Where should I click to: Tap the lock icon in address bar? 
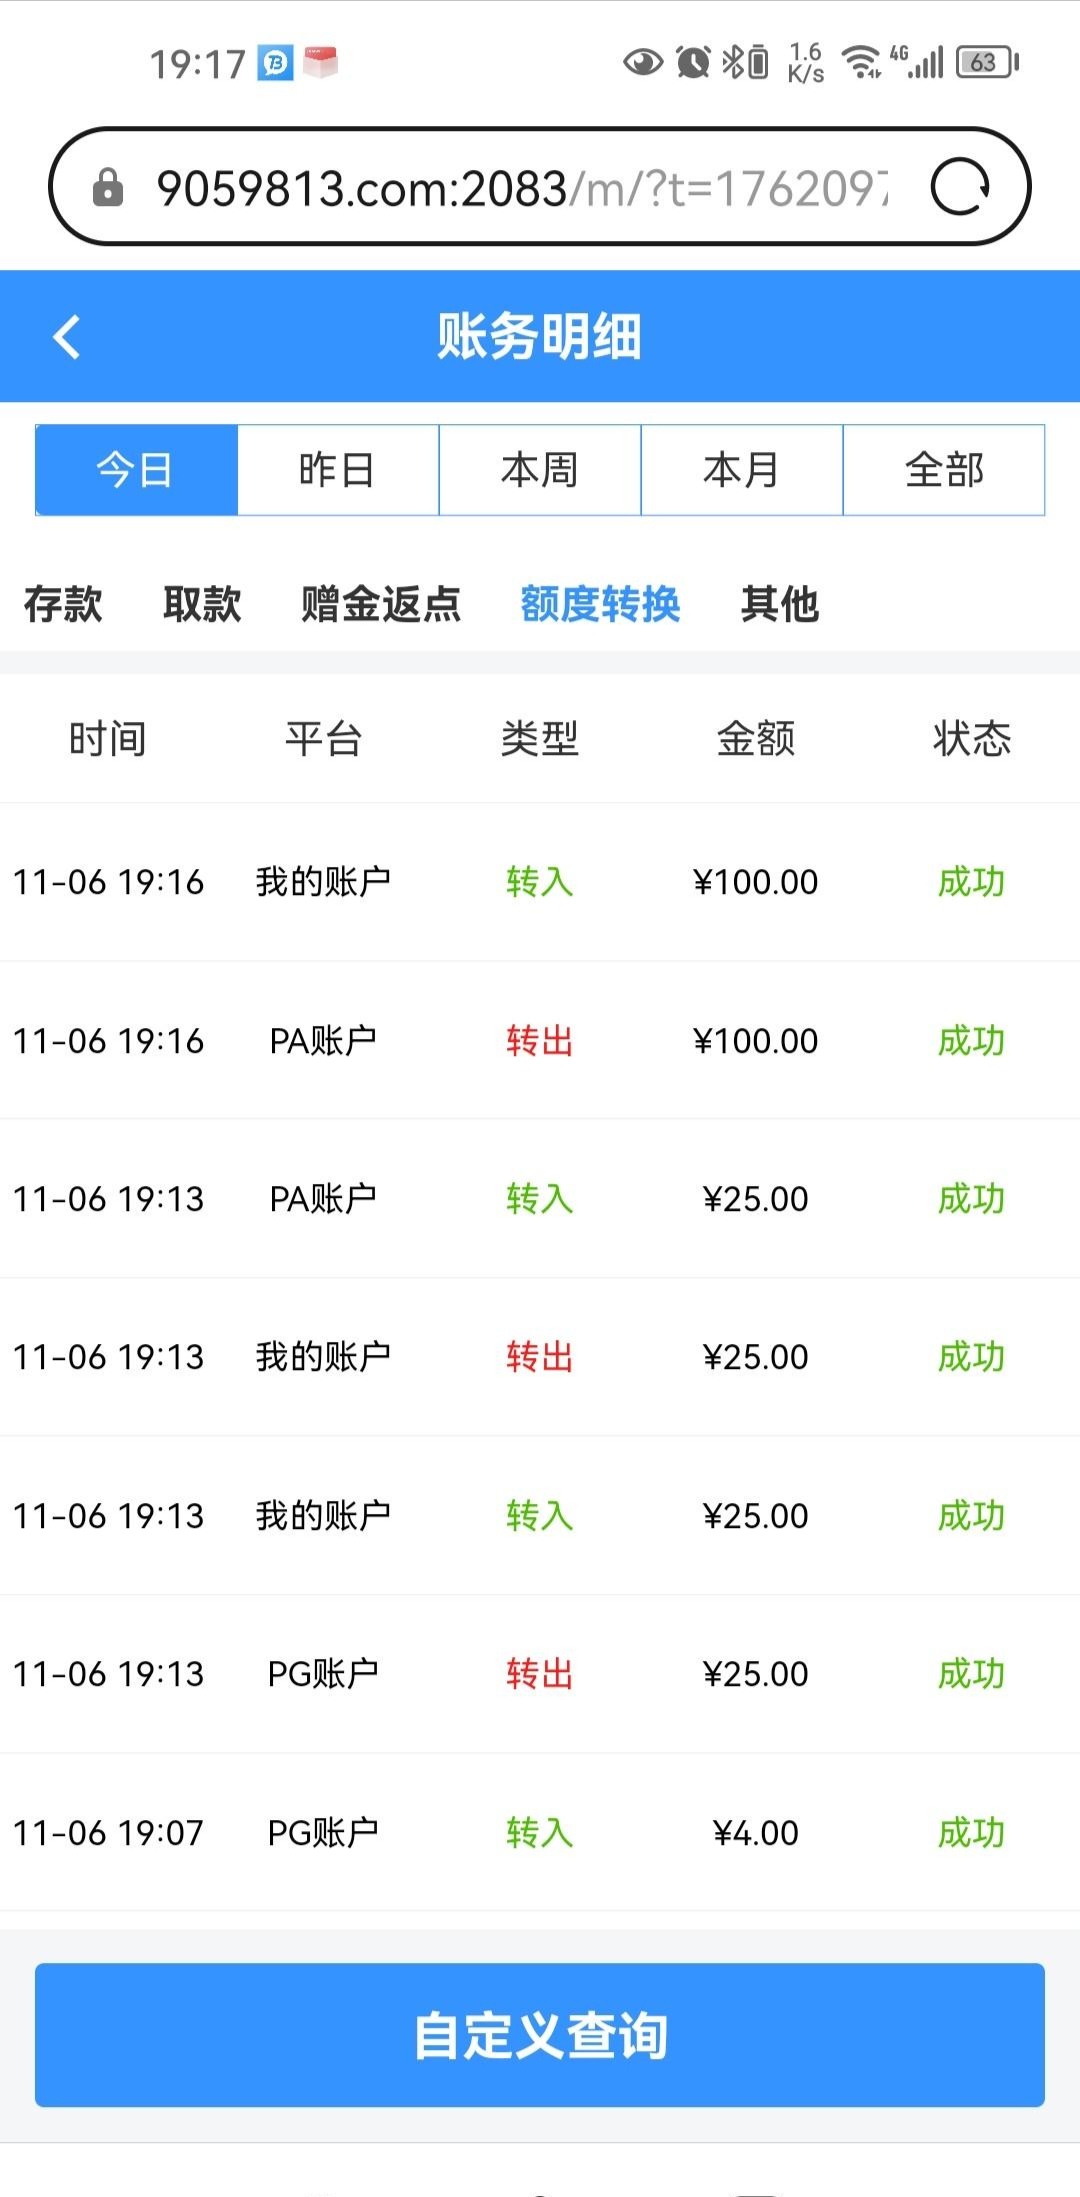tap(107, 188)
